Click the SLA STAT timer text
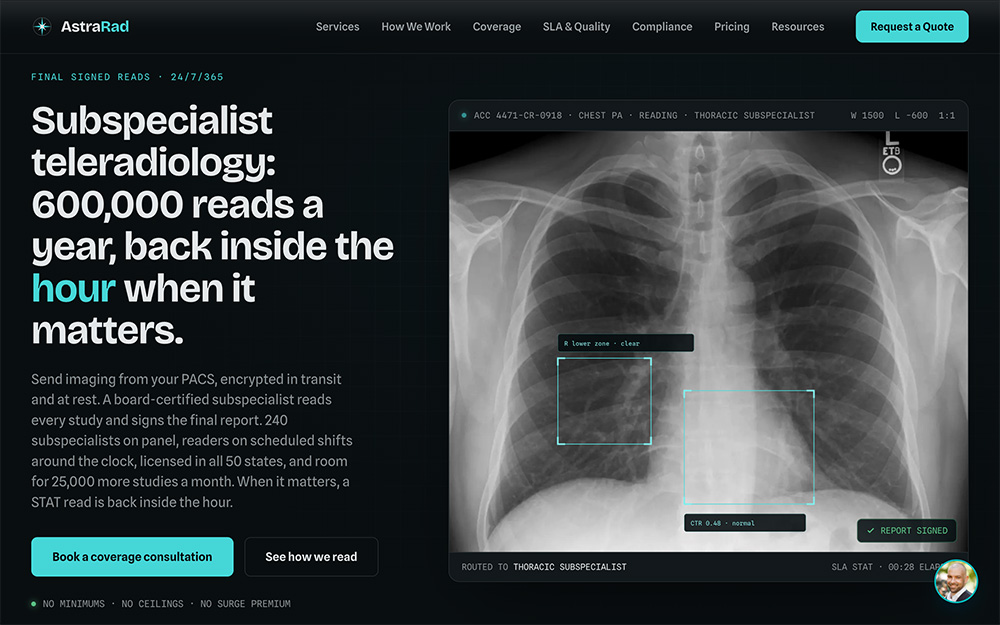Image resolution: width=1000 pixels, height=625 pixels. click(886, 567)
